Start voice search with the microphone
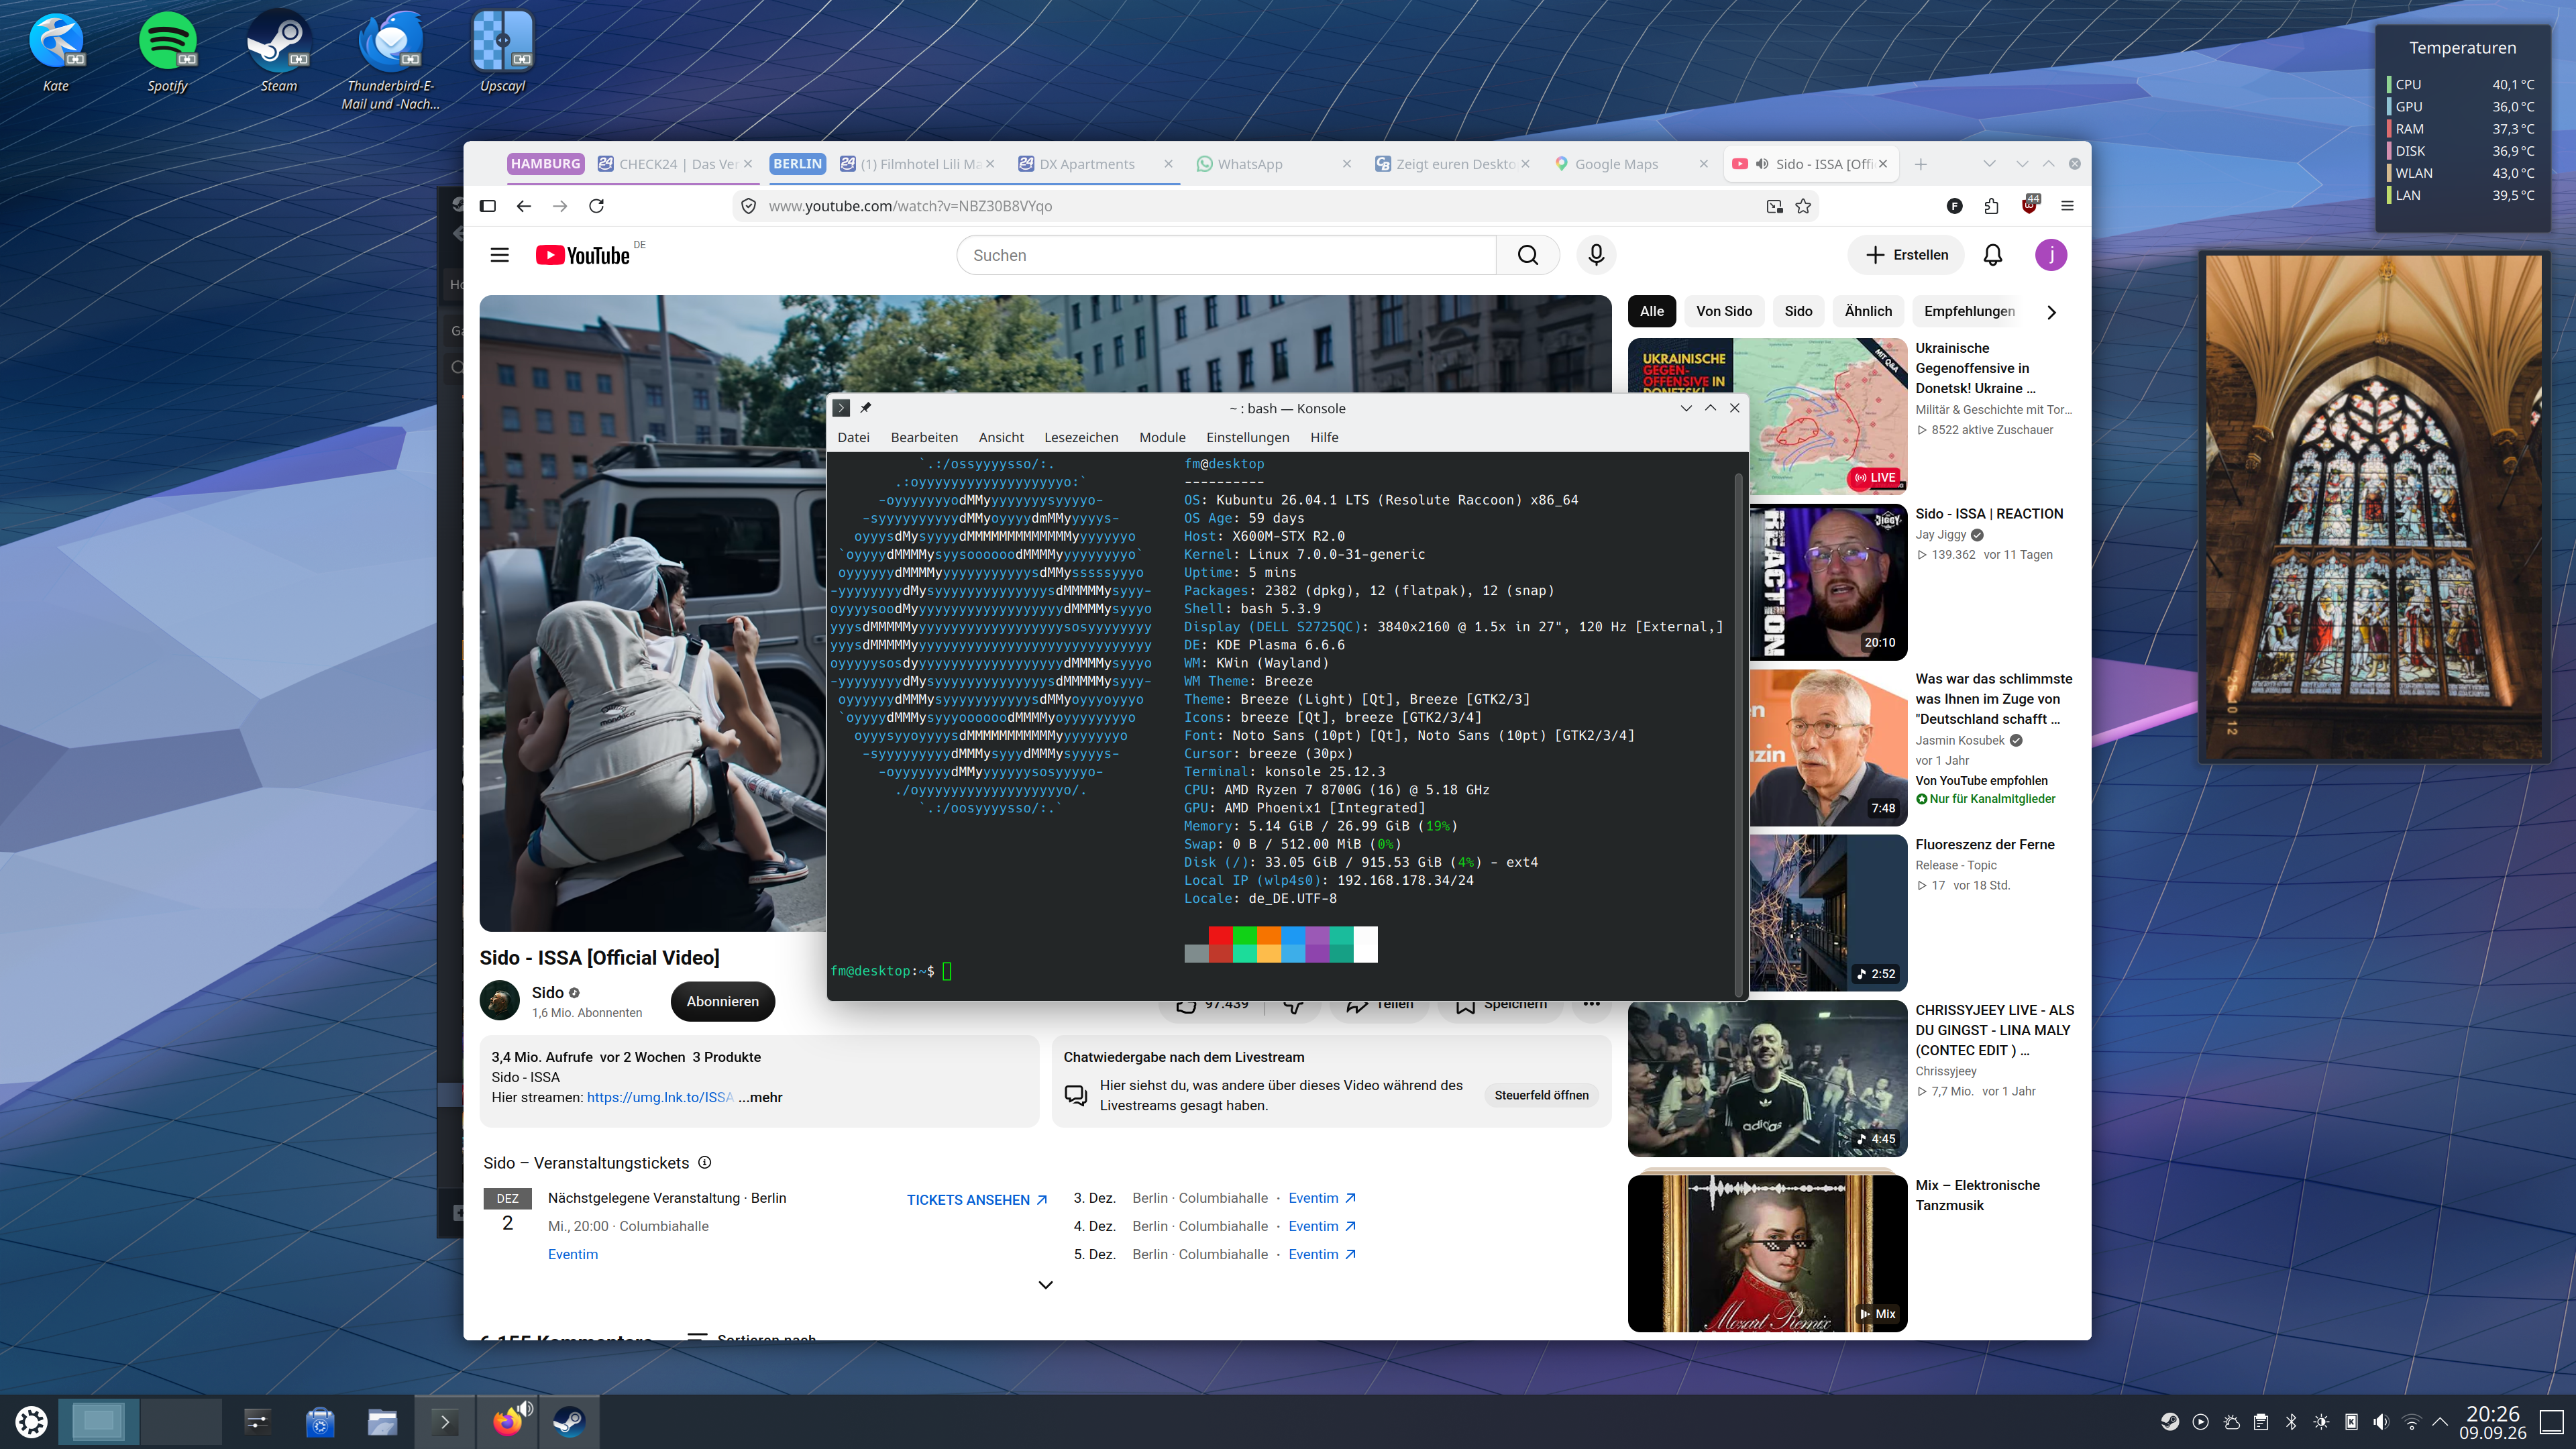Viewport: 2576px width, 1449px height. click(x=1596, y=255)
